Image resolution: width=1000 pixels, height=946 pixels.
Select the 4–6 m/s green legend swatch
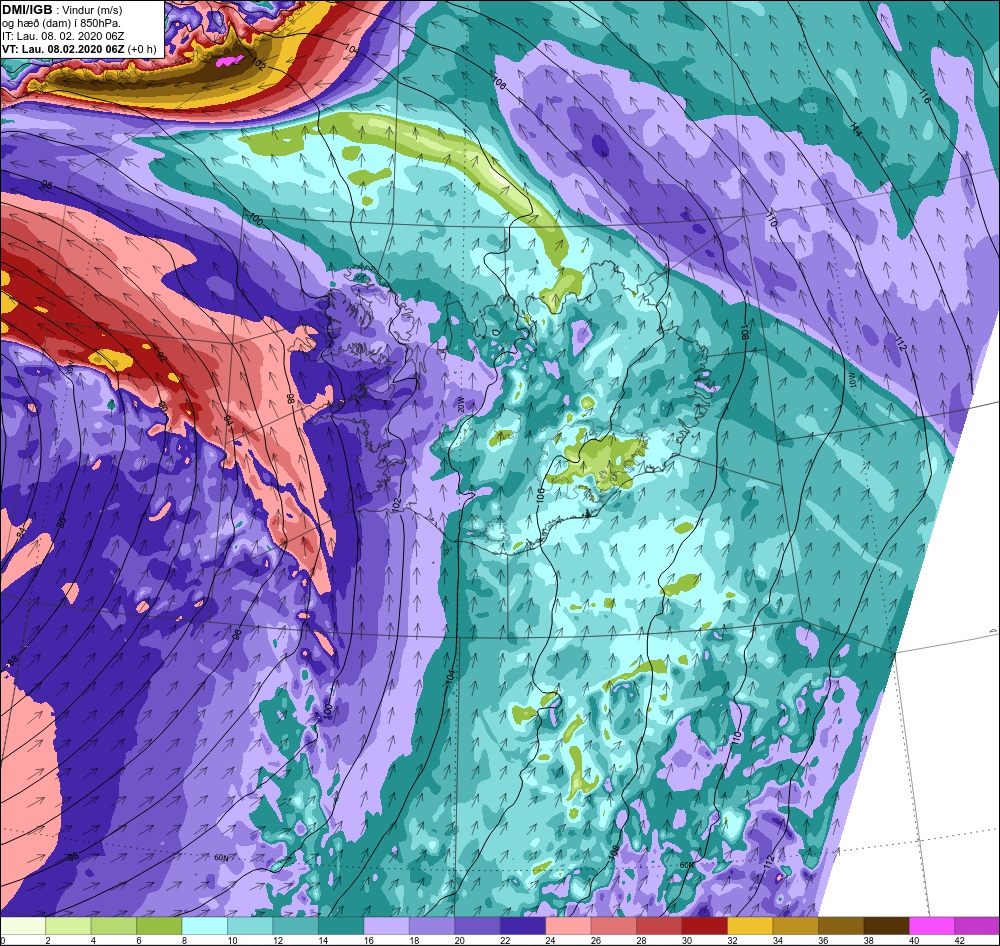point(114,926)
